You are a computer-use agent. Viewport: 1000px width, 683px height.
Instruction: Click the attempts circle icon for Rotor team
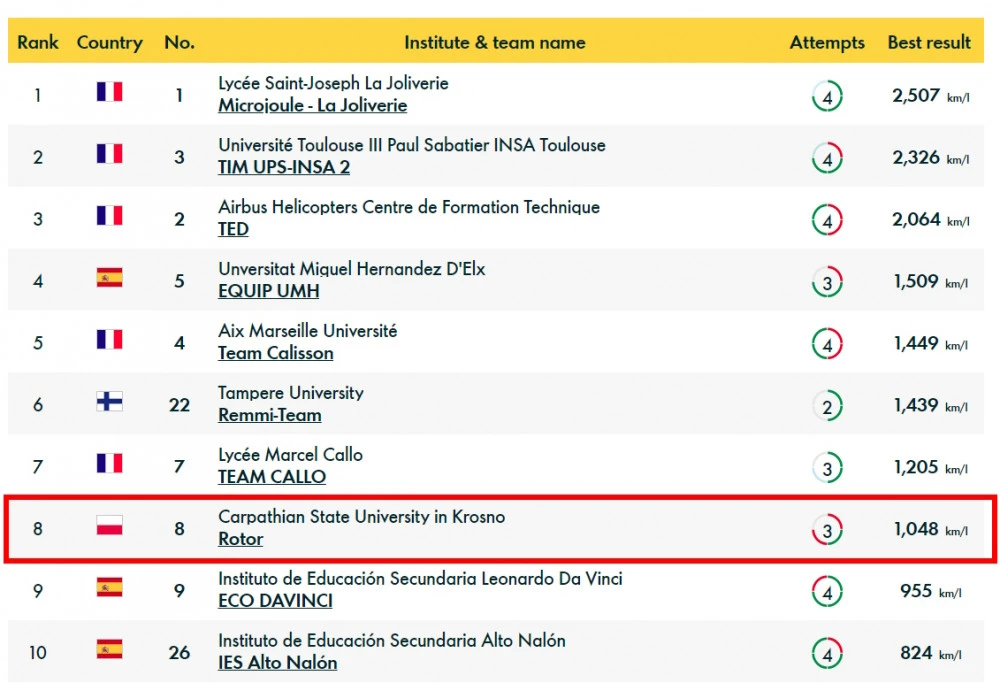pyautogui.click(x=827, y=530)
